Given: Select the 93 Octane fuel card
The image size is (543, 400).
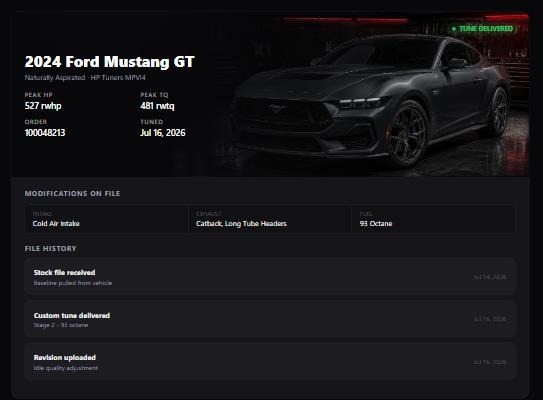Looking at the screenshot, I should coord(433,219).
